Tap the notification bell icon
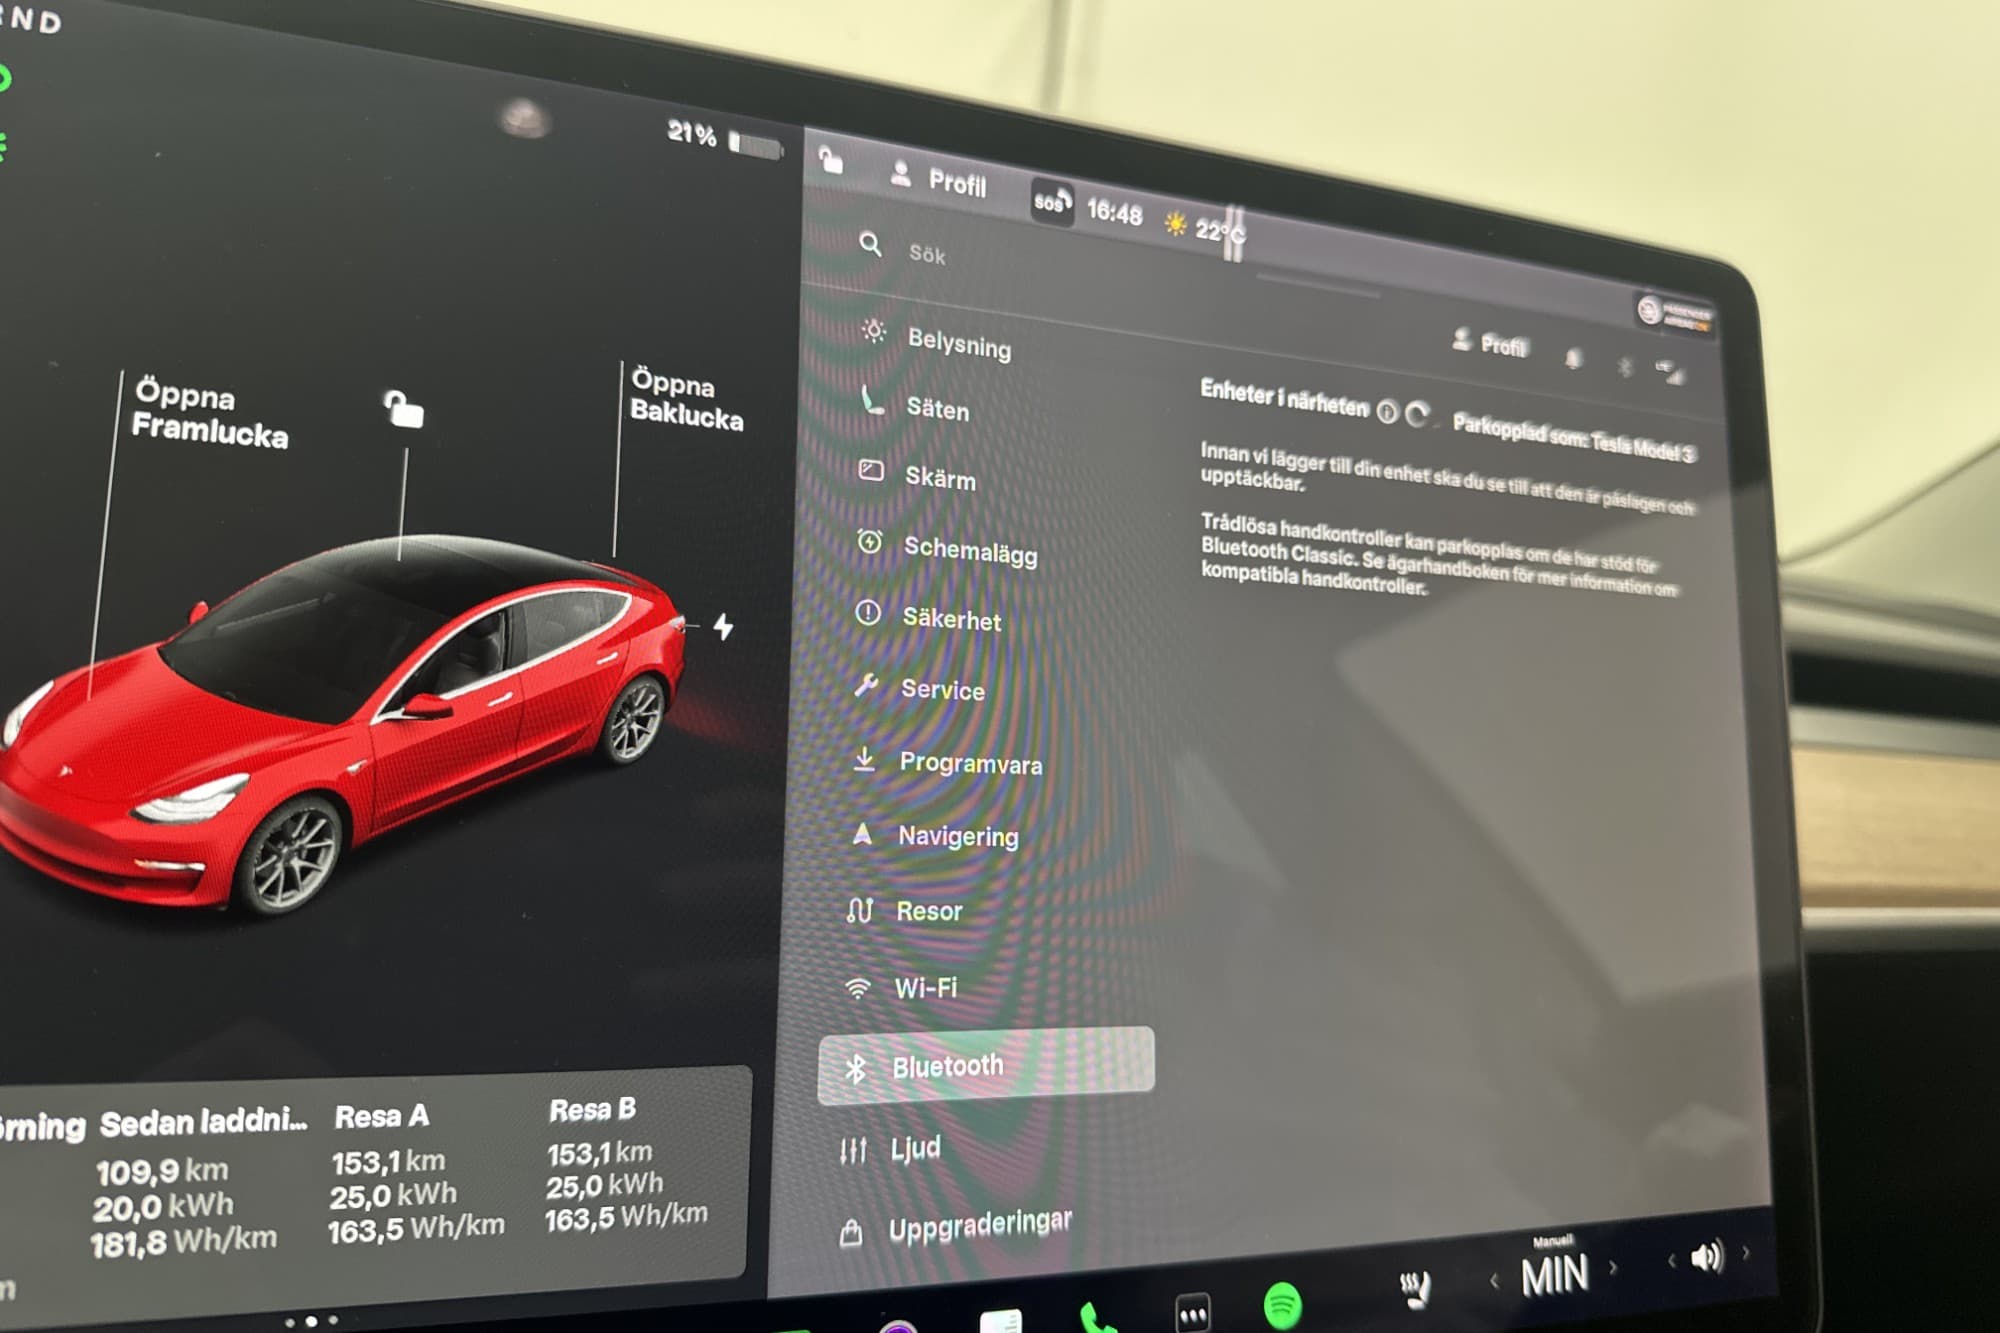Screen dimensions: 2000x1333 (1573, 359)
